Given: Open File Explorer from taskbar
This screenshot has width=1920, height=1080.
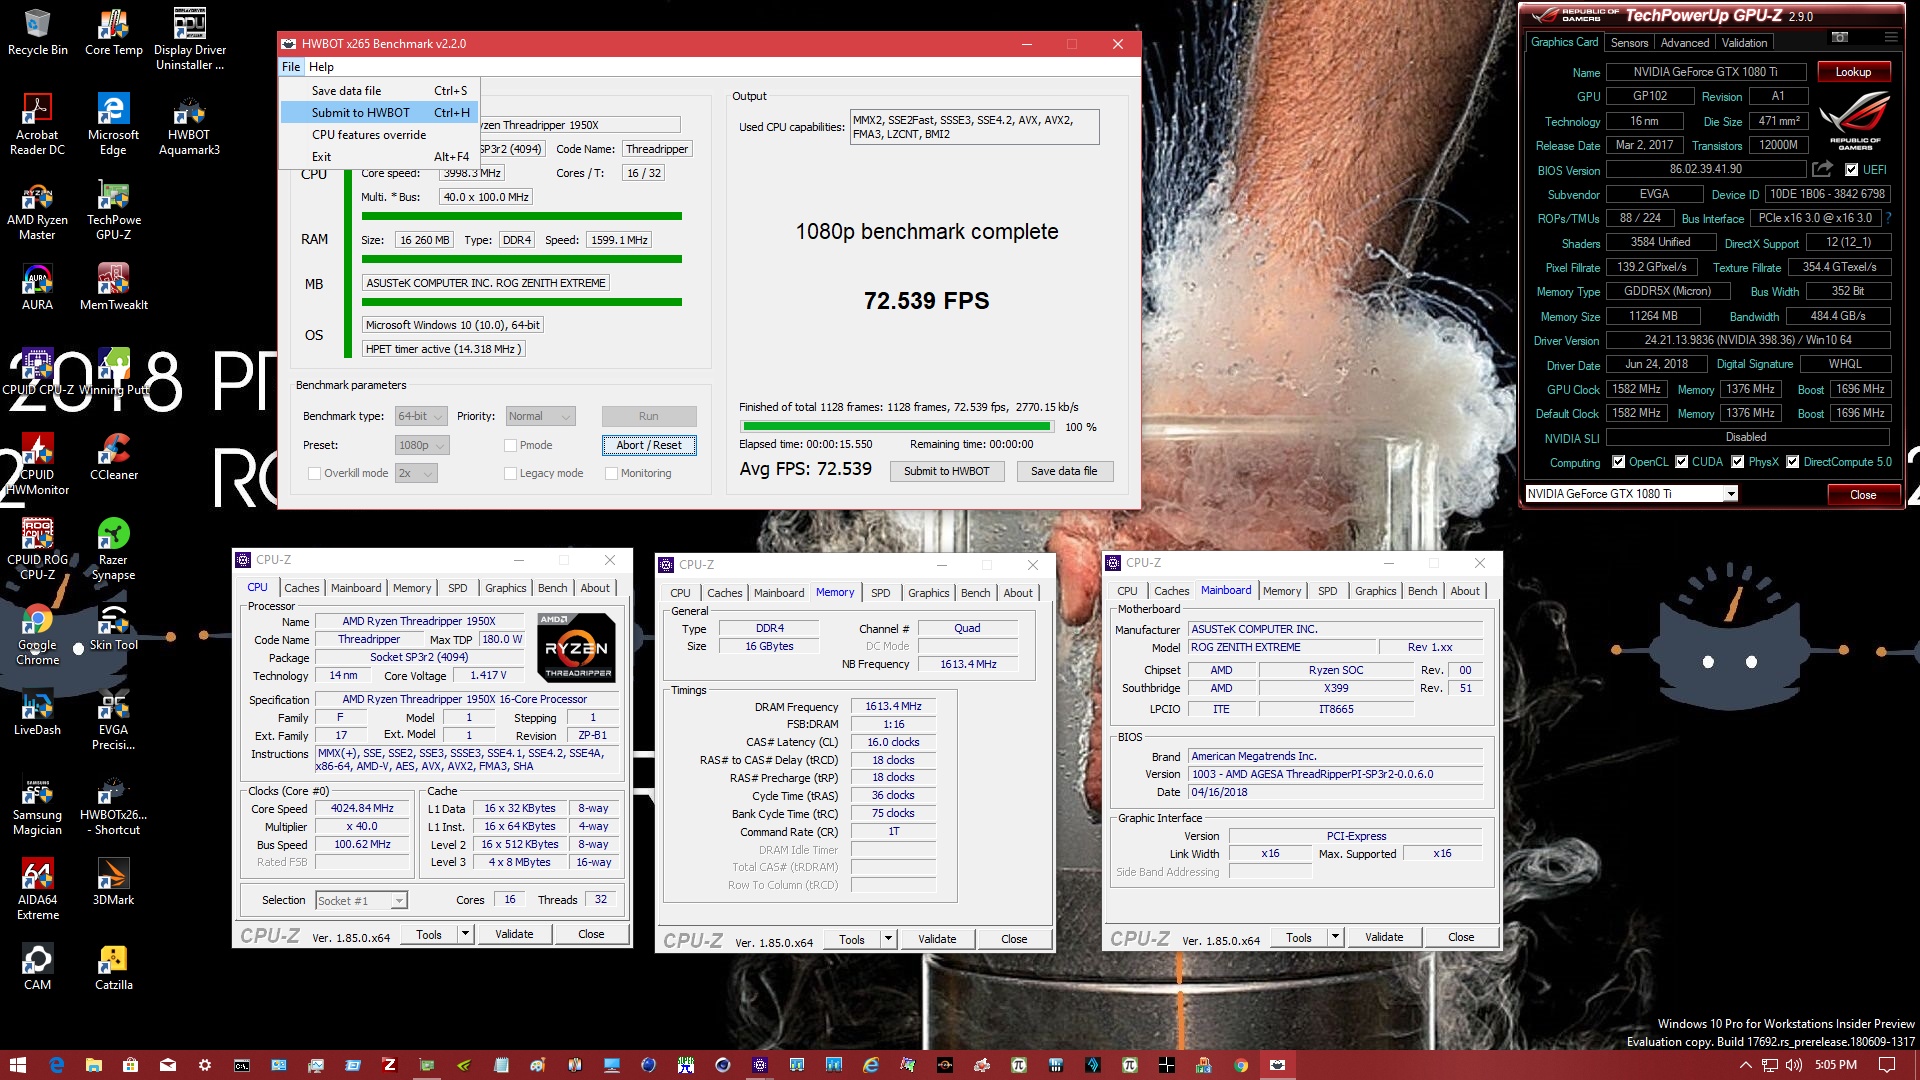Looking at the screenshot, I should tap(93, 1065).
